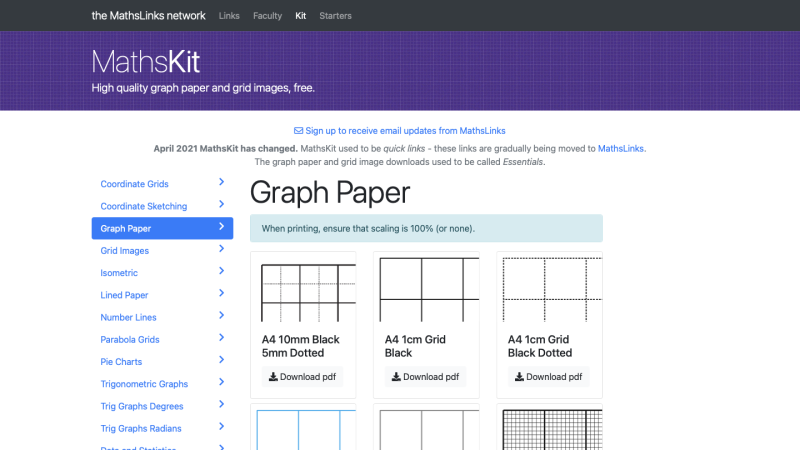Screen dimensions: 800x450
Task: Click the envelope icon beside Sign up
Action: [298, 131]
